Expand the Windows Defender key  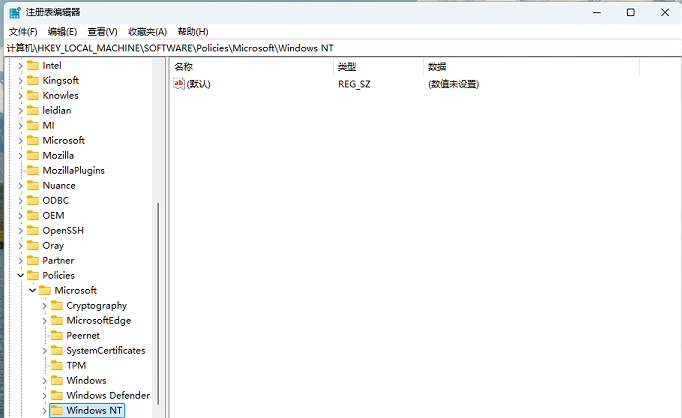point(44,396)
